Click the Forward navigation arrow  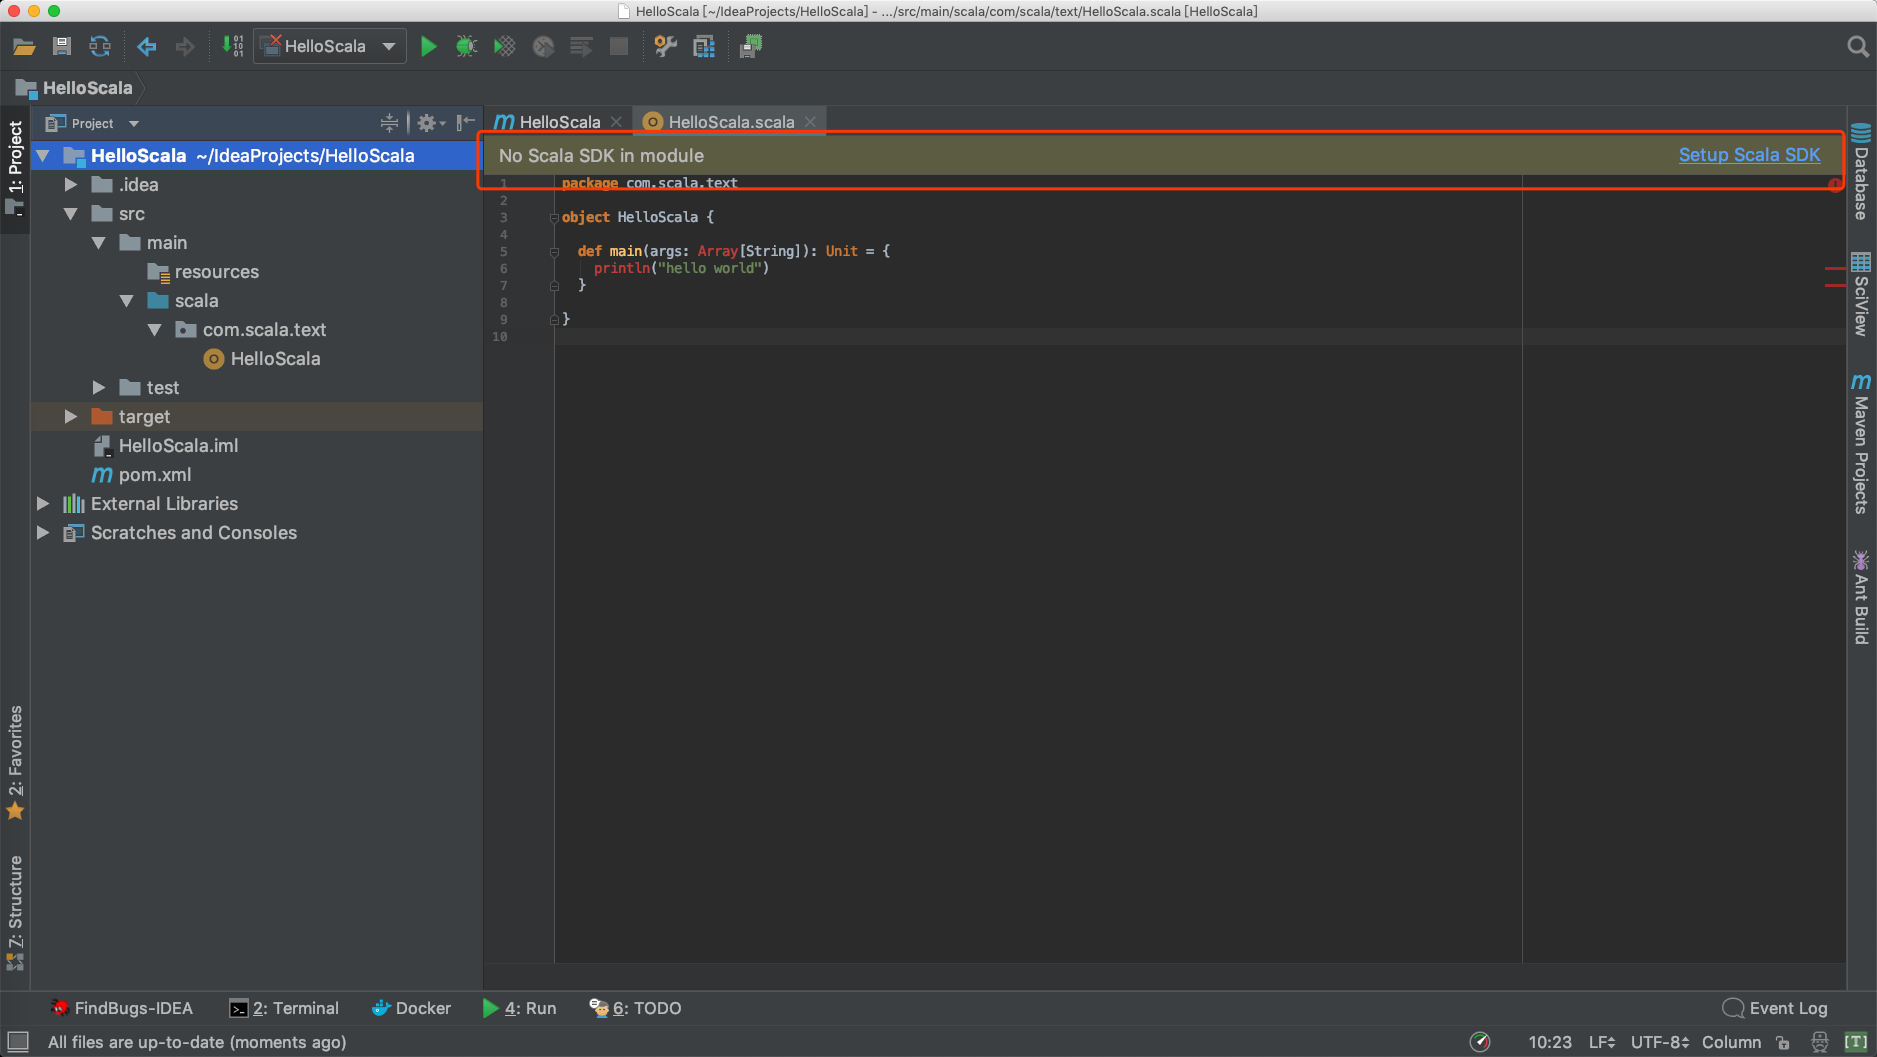point(185,46)
